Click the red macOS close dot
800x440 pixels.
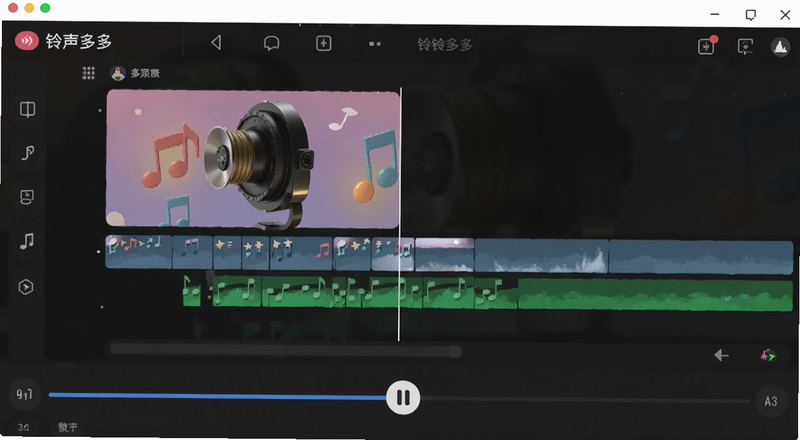13,8
